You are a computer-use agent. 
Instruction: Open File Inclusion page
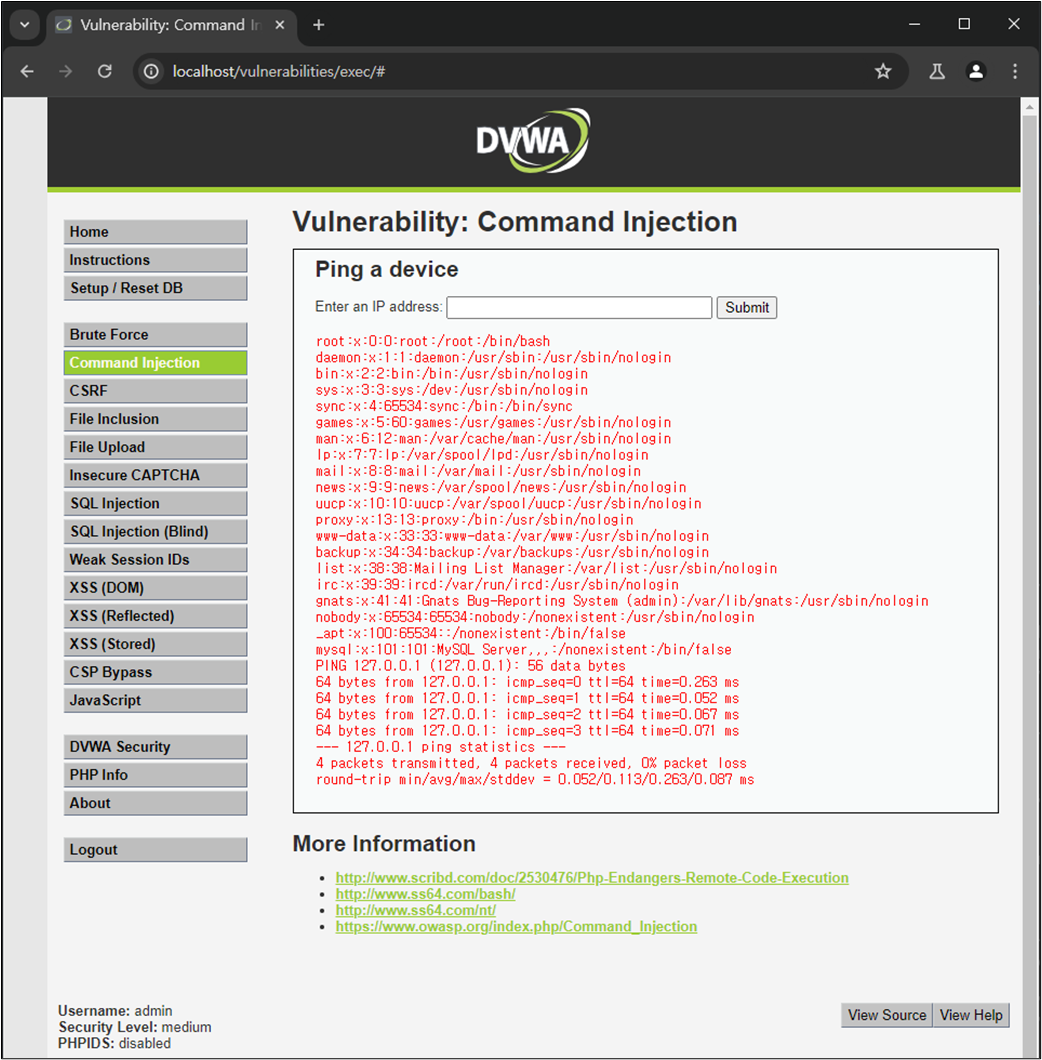point(156,419)
